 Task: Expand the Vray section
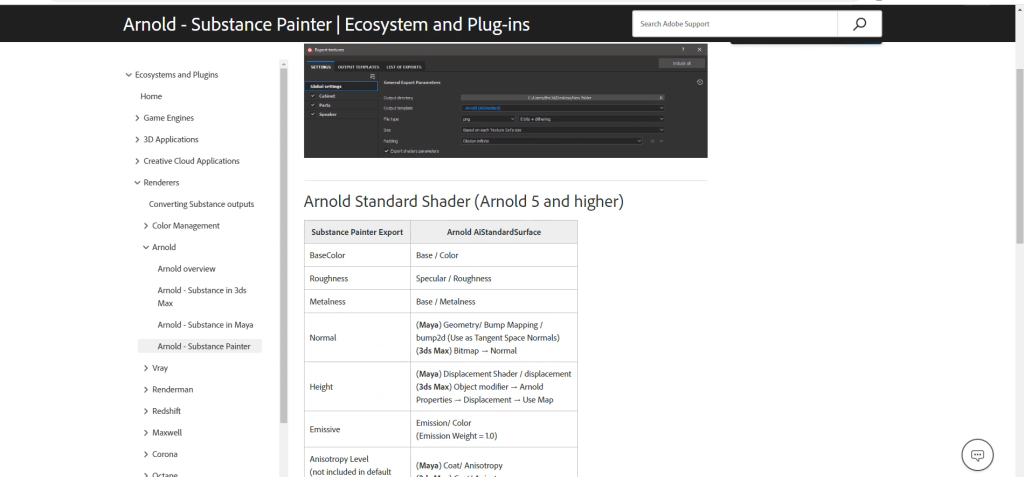pos(146,369)
